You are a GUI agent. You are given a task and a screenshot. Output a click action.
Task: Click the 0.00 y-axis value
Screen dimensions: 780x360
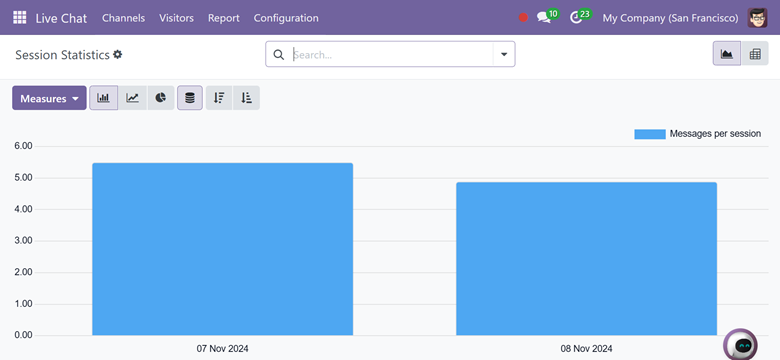23,335
